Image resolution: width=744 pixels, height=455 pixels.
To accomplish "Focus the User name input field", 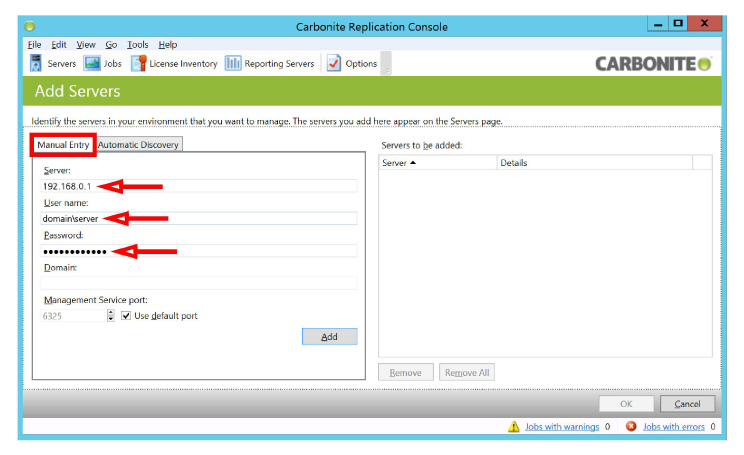I will (x=199, y=218).
